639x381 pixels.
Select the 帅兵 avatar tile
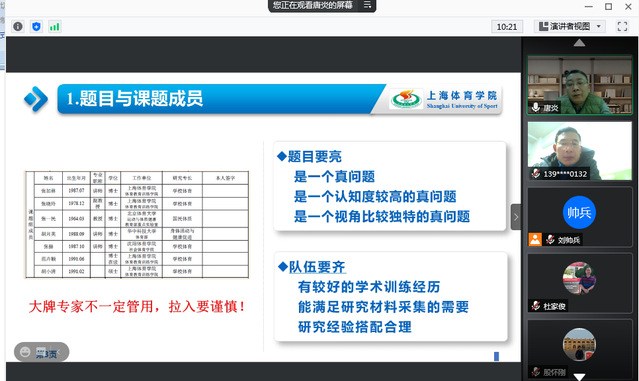[x=579, y=217]
